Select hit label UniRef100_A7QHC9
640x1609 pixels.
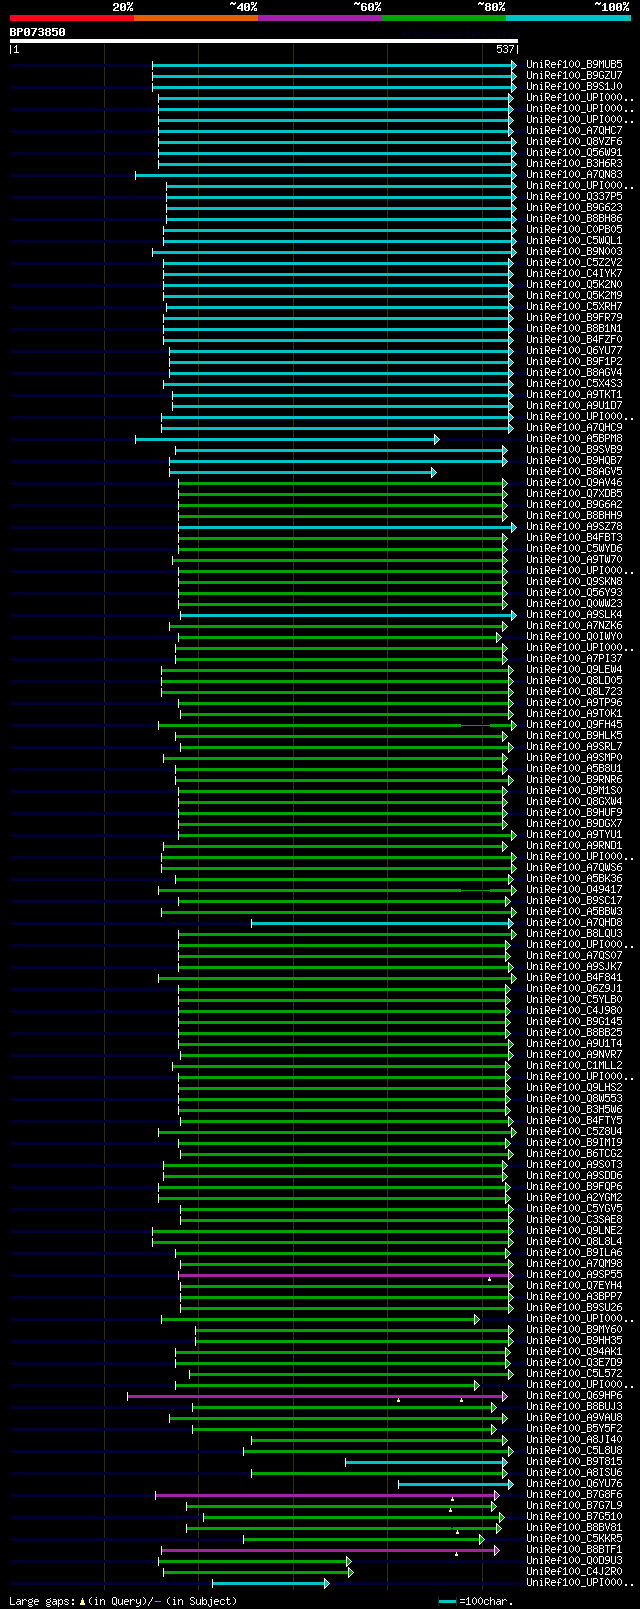574,427
